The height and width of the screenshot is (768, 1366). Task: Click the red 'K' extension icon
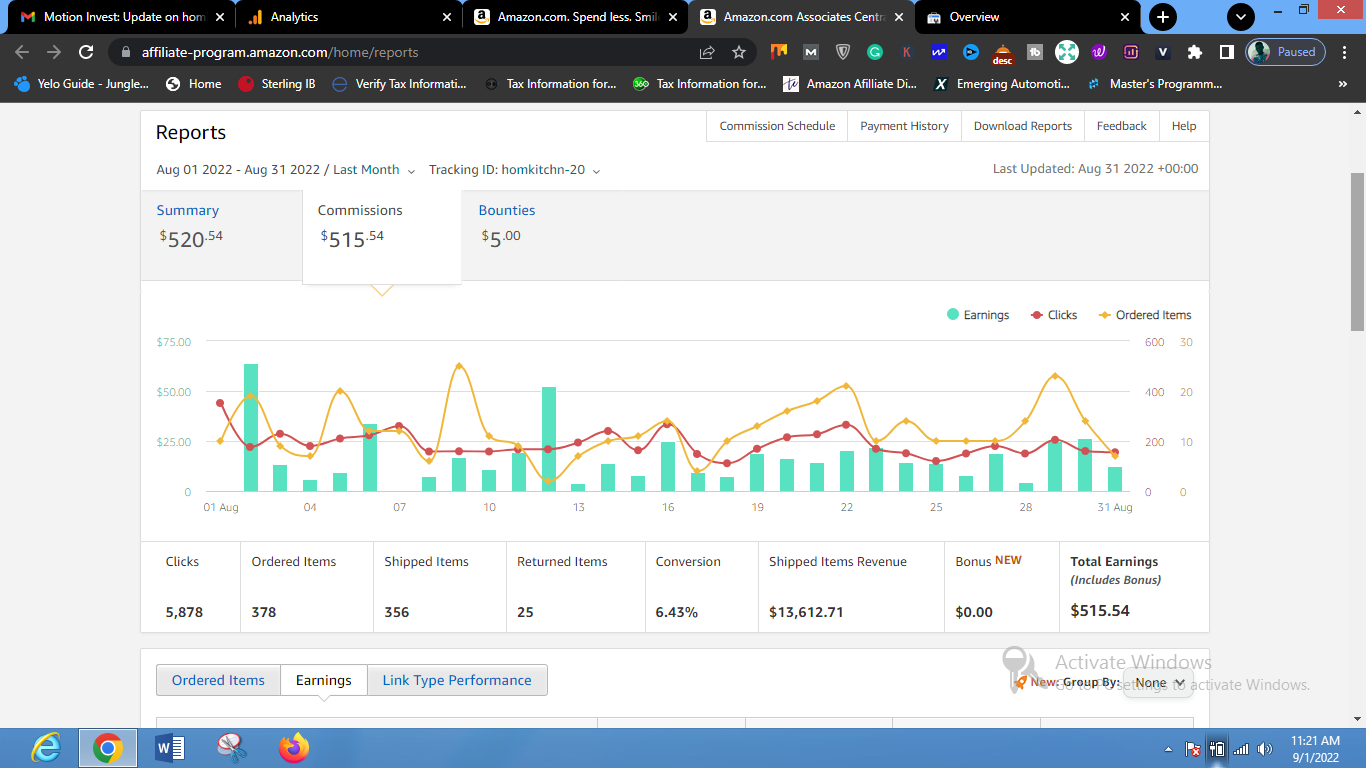(x=907, y=52)
